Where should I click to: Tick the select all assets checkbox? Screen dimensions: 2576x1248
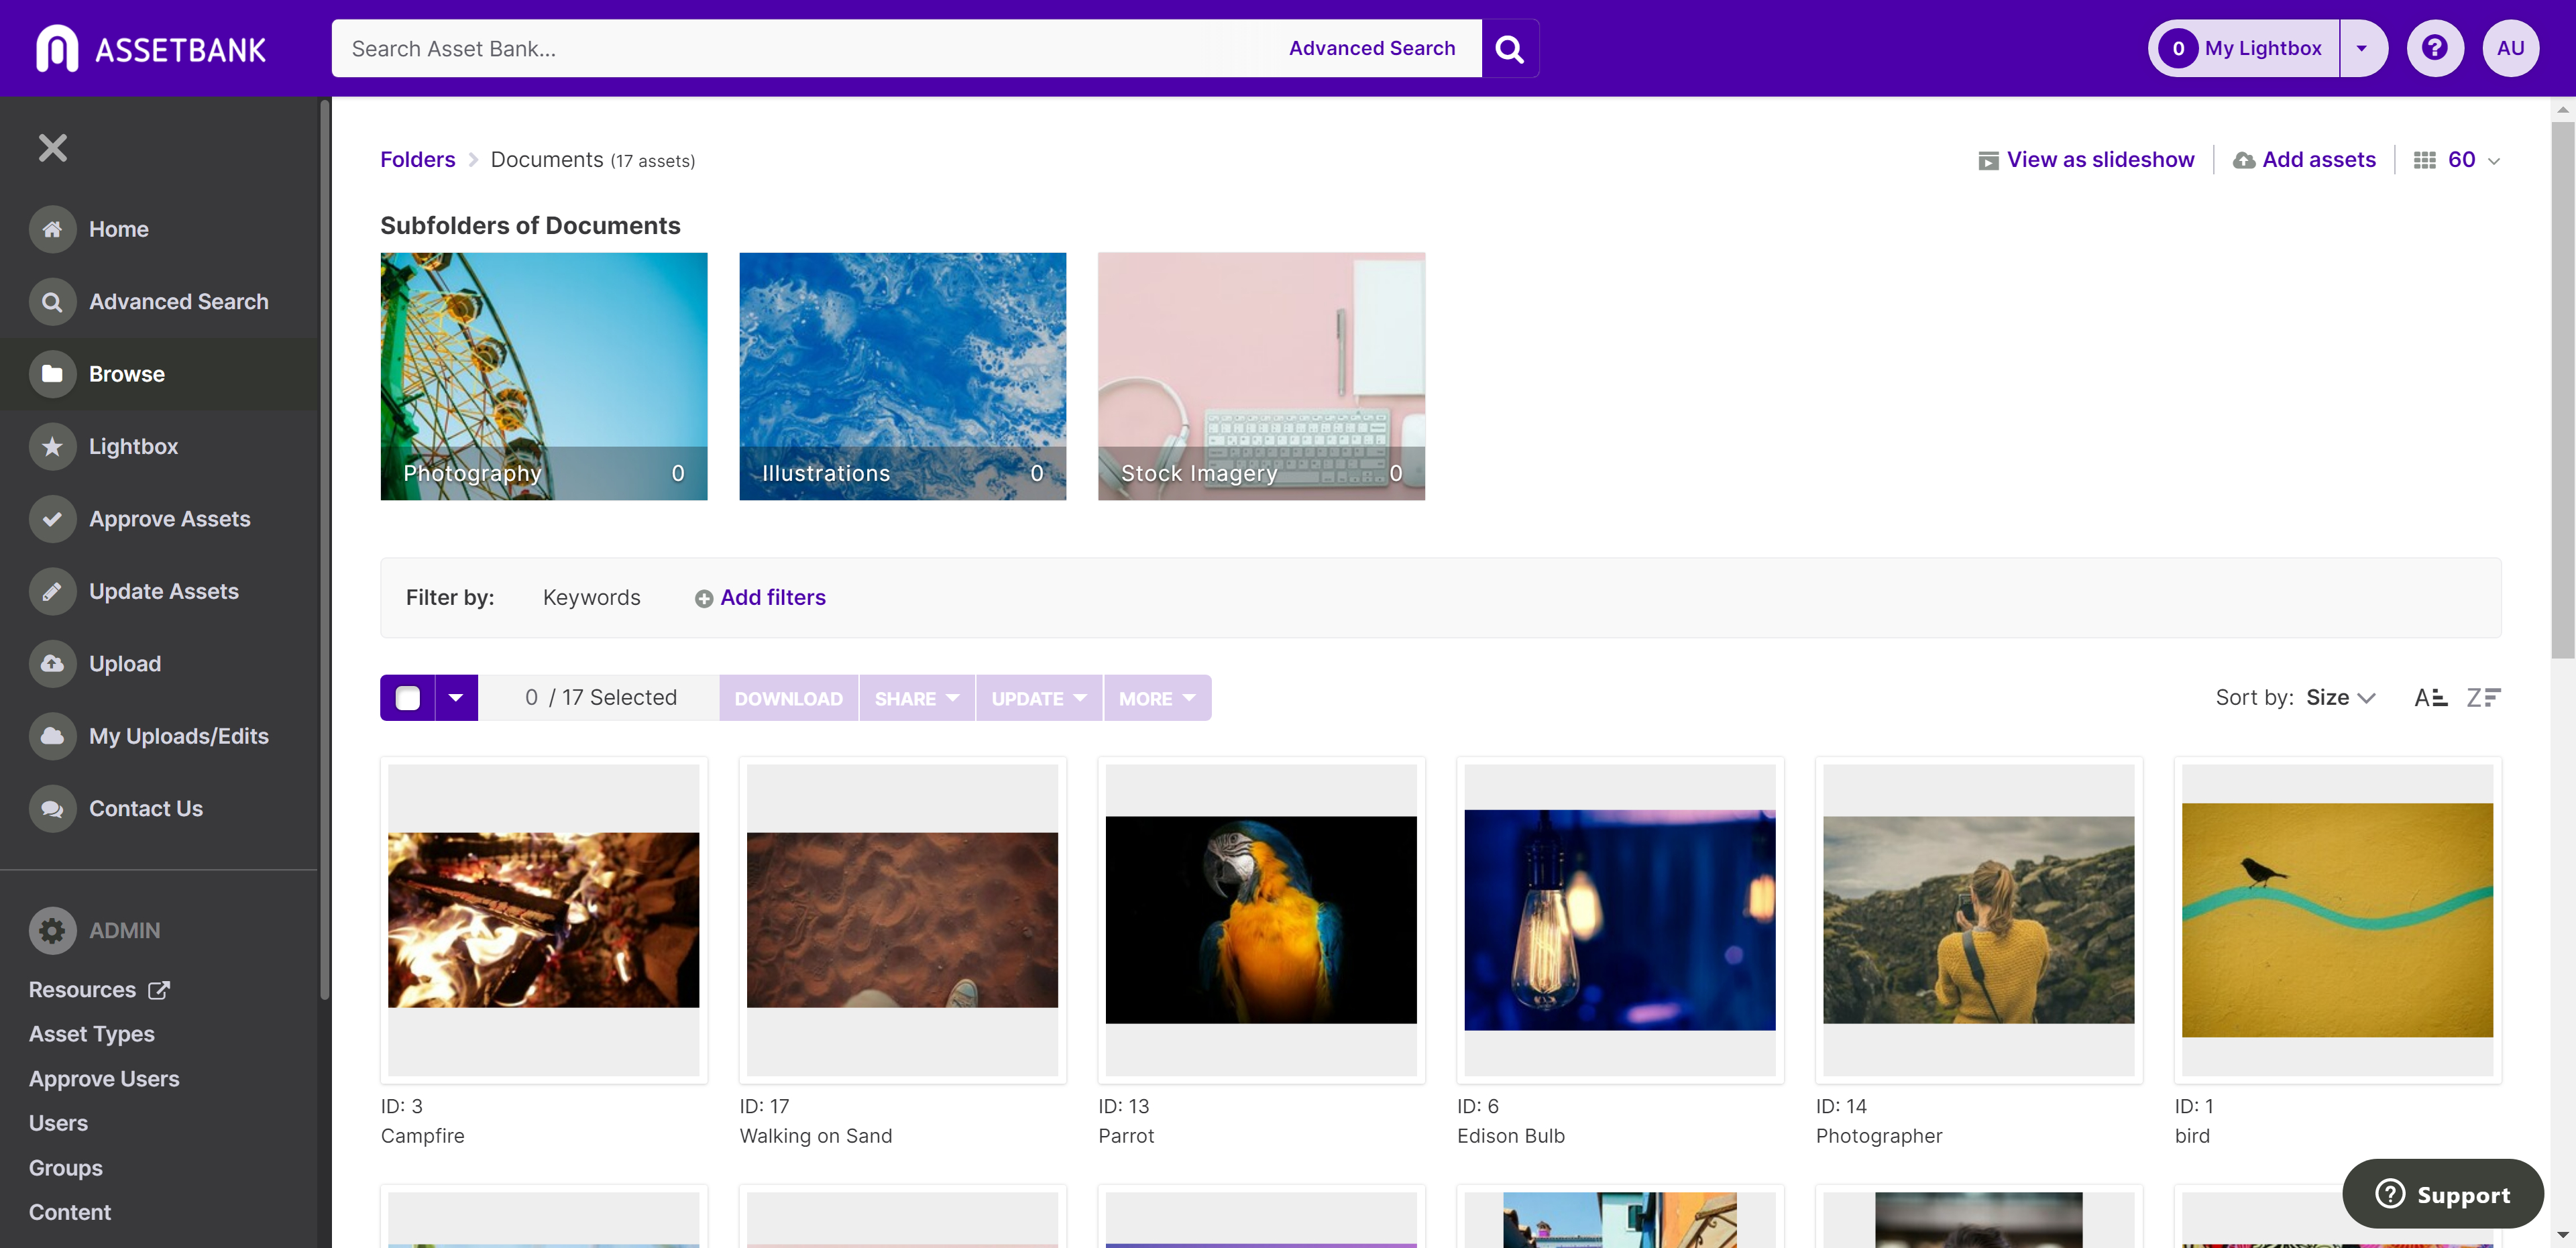[x=408, y=698]
